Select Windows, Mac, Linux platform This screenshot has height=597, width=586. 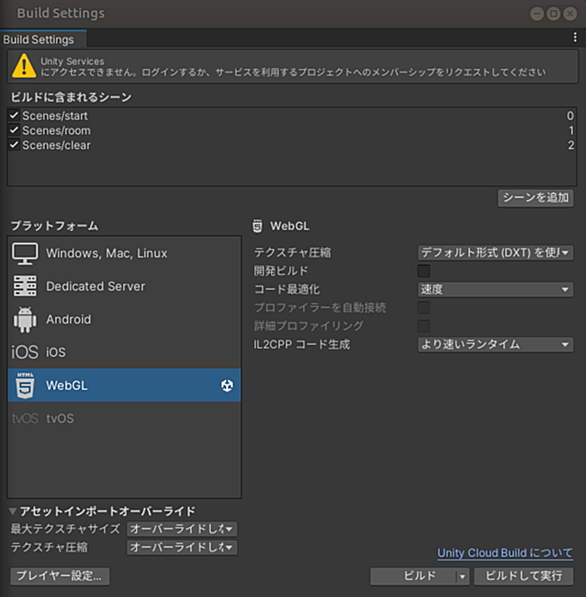point(124,254)
